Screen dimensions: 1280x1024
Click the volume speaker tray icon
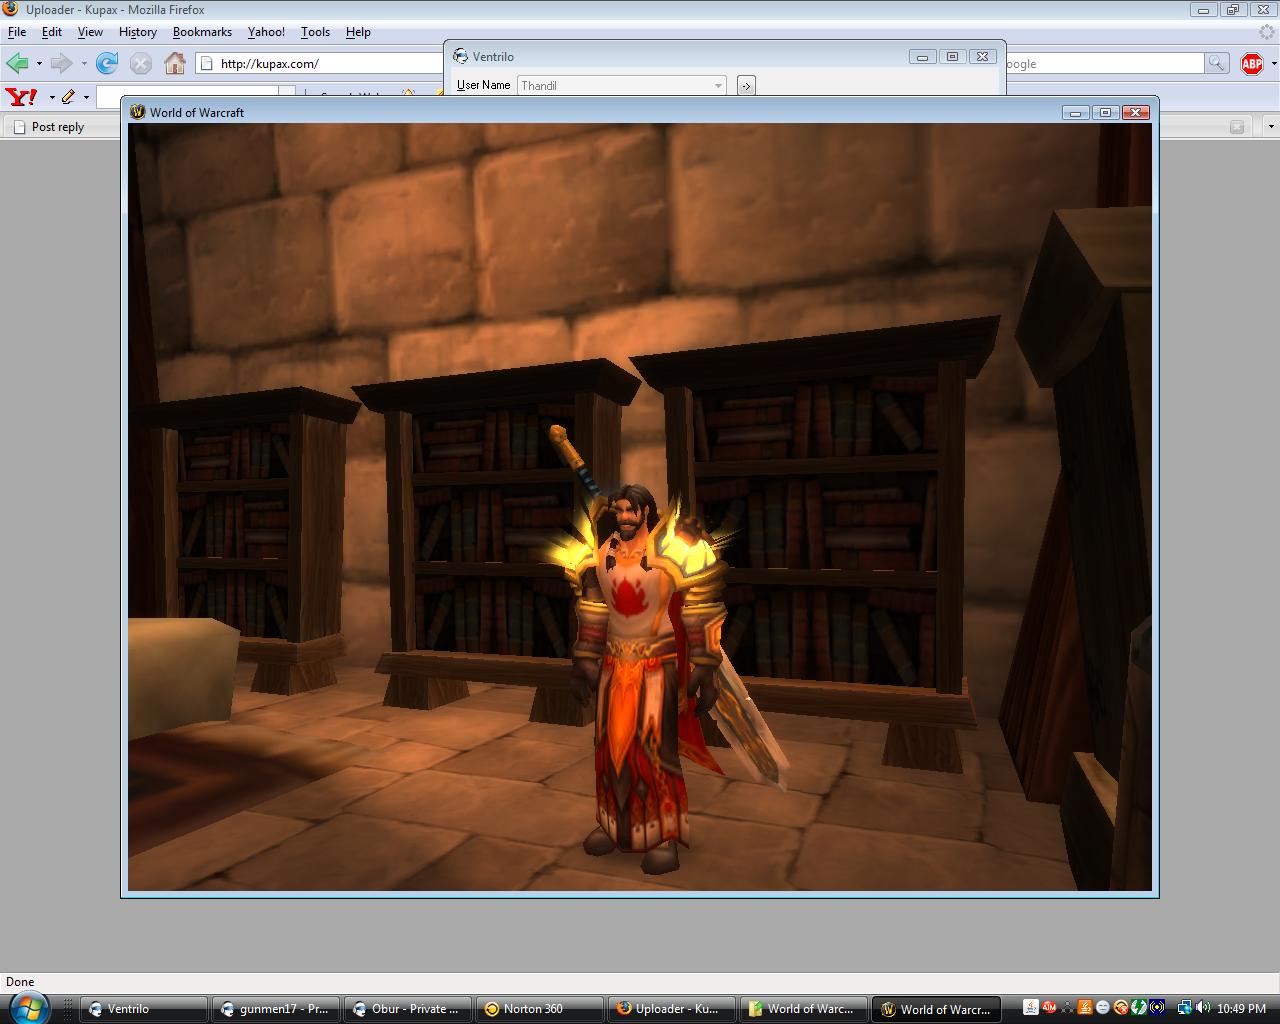[1201, 1008]
